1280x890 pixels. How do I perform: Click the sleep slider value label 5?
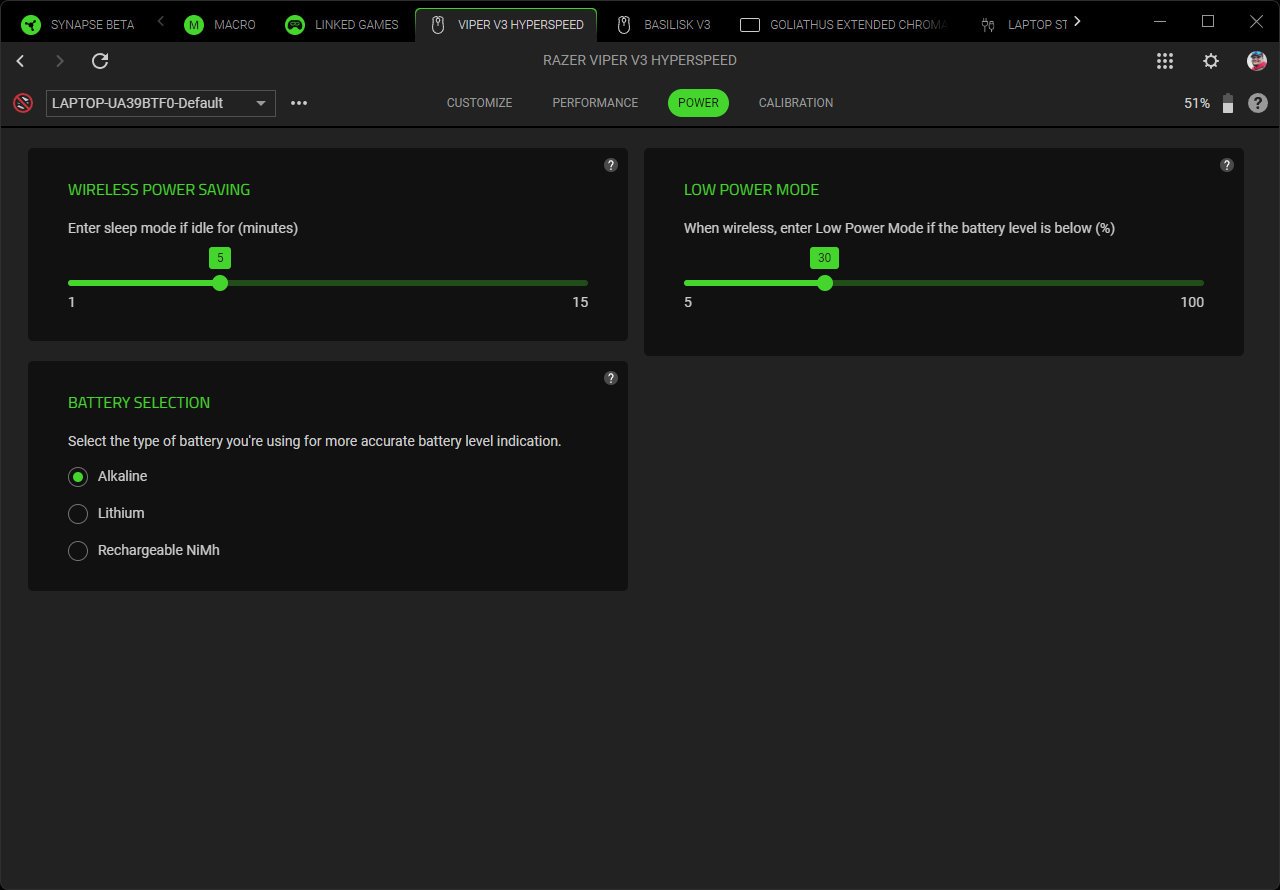coord(220,258)
